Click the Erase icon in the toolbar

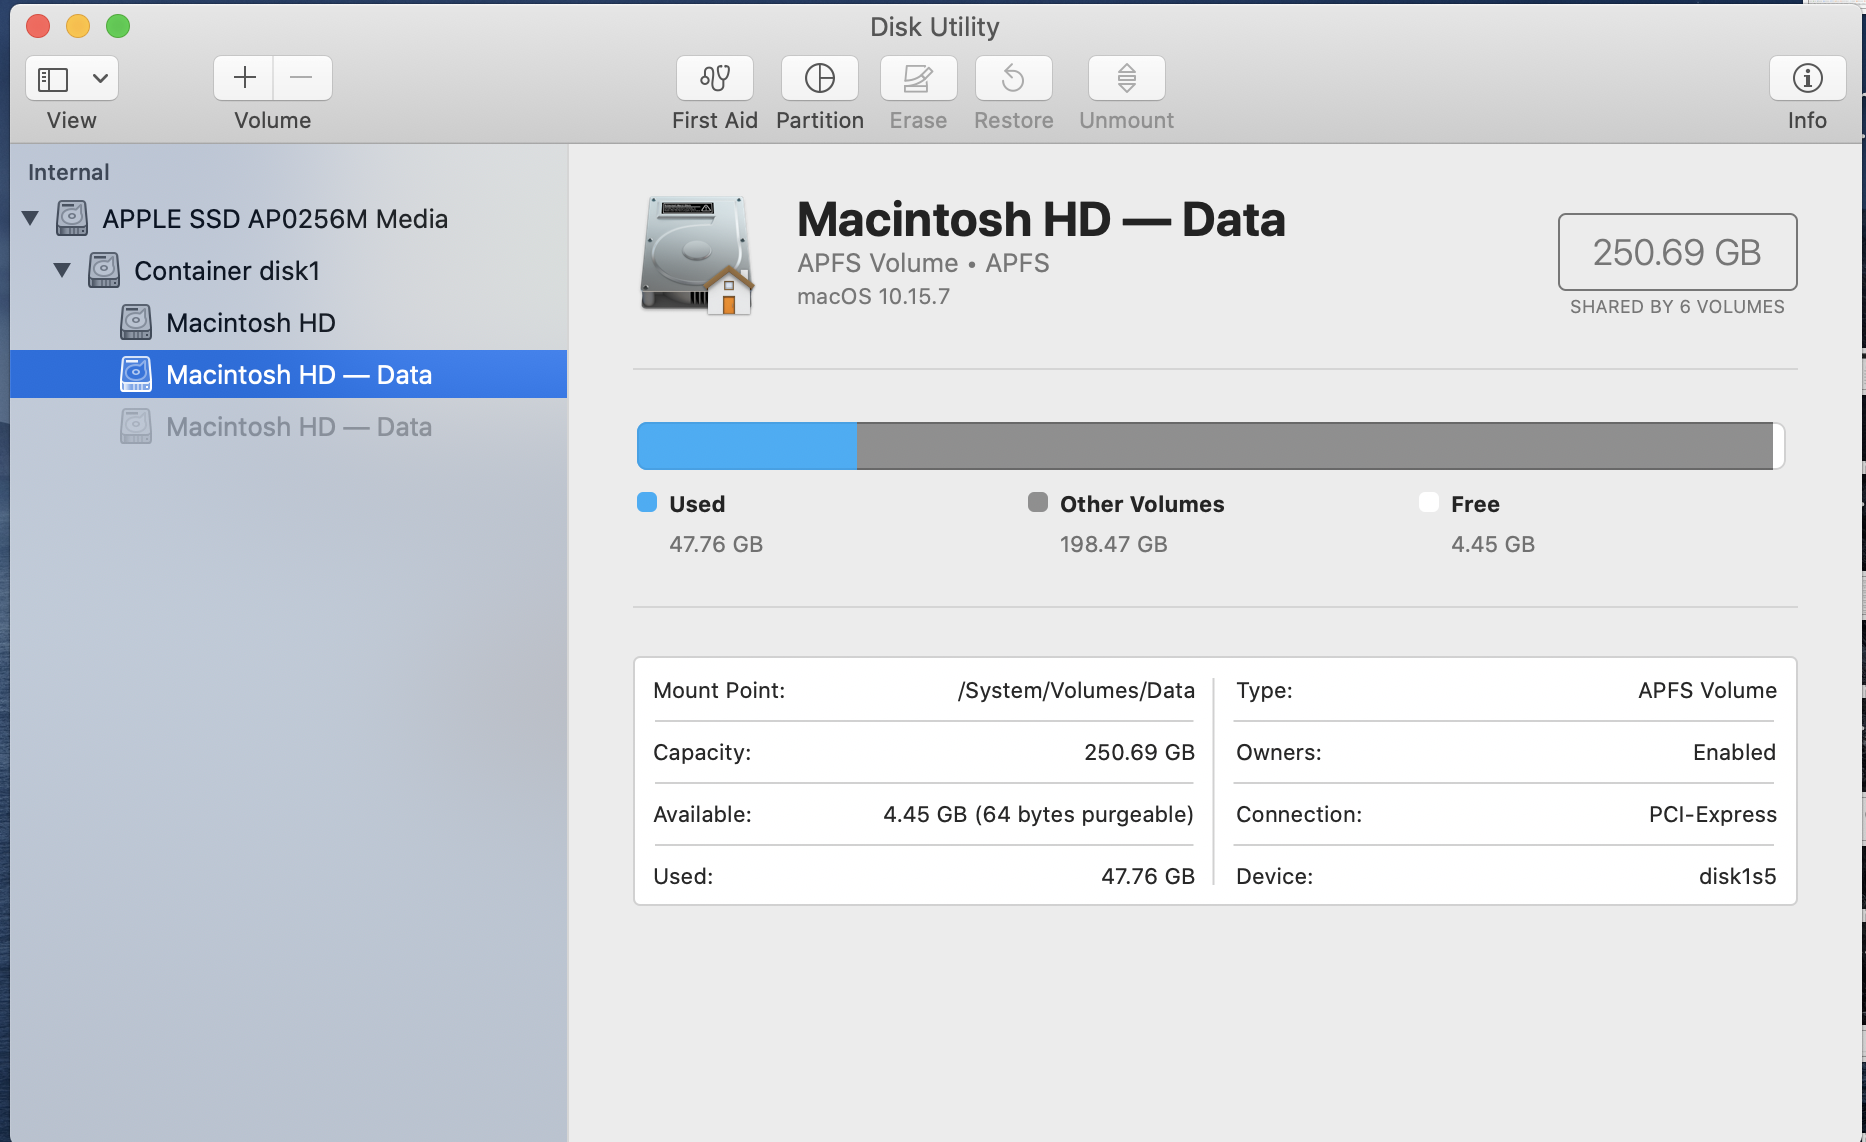[917, 78]
